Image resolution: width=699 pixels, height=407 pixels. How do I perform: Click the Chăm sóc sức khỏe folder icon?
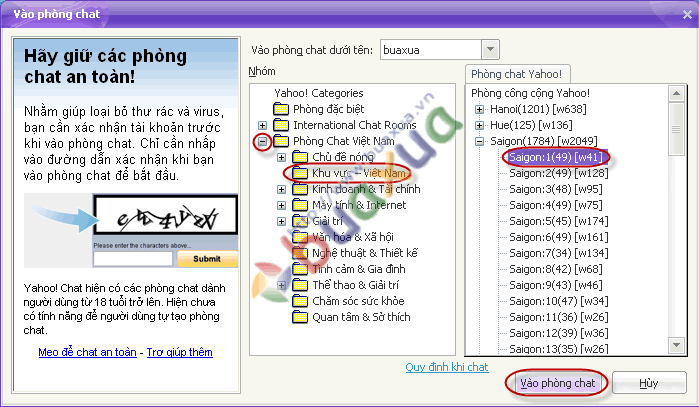coord(300,301)
